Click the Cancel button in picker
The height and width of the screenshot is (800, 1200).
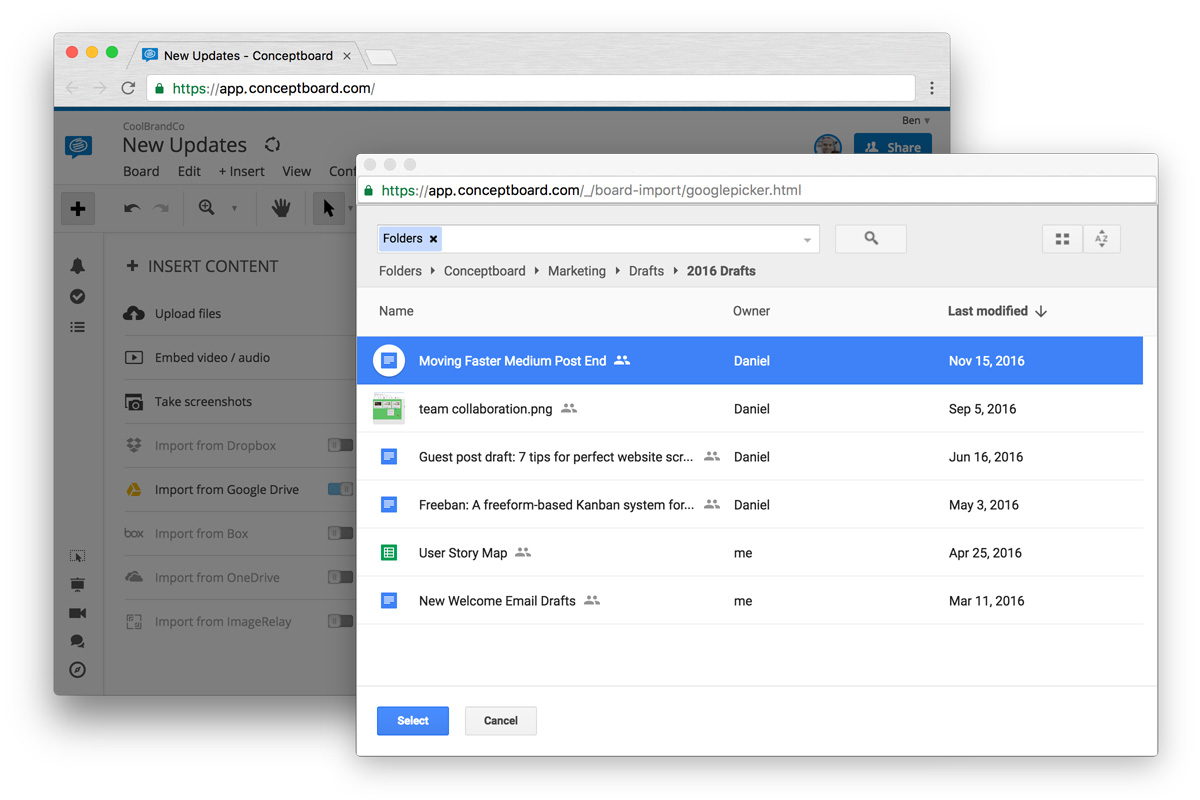(501, 721)
